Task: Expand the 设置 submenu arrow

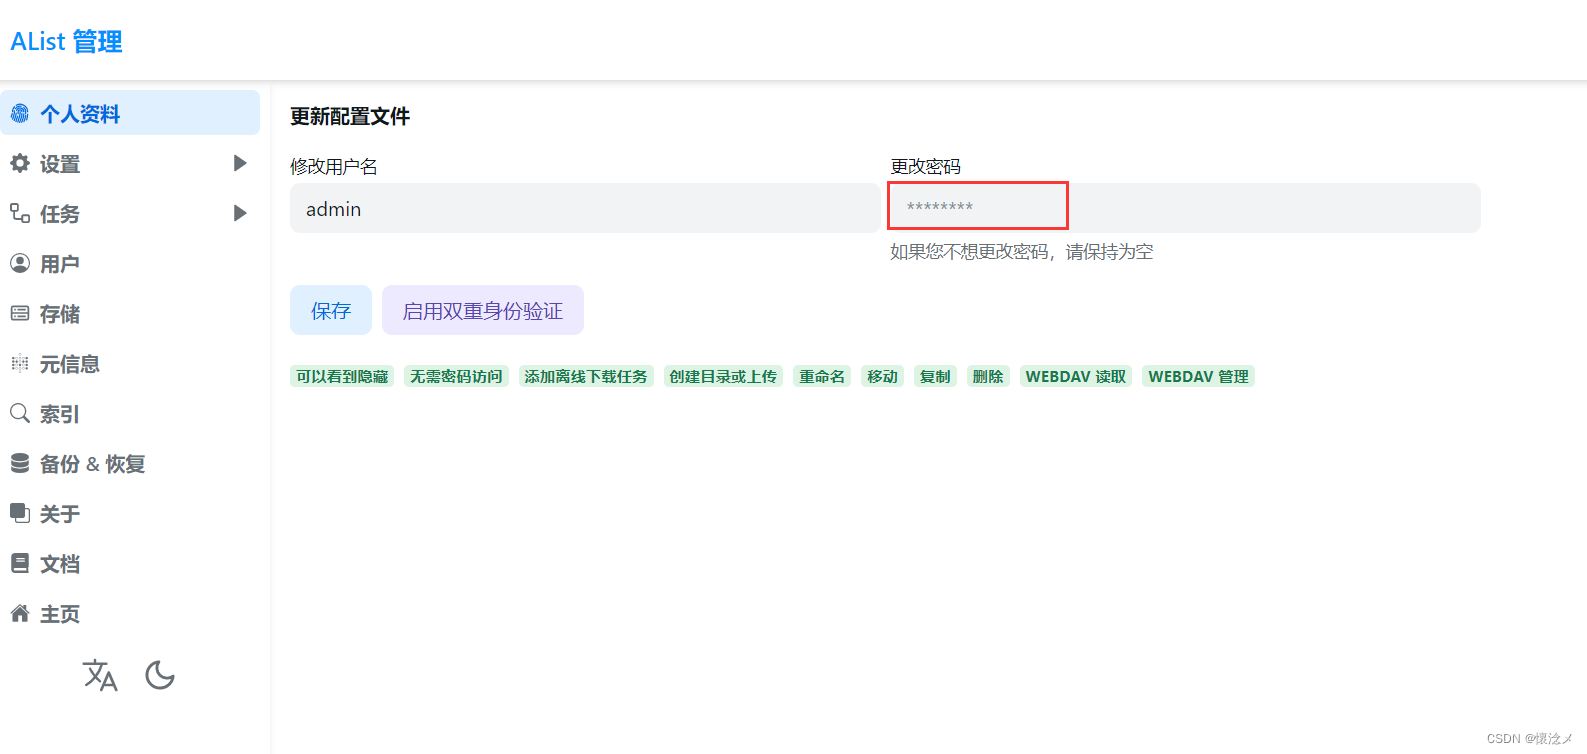Action: [x=240, y=163]
